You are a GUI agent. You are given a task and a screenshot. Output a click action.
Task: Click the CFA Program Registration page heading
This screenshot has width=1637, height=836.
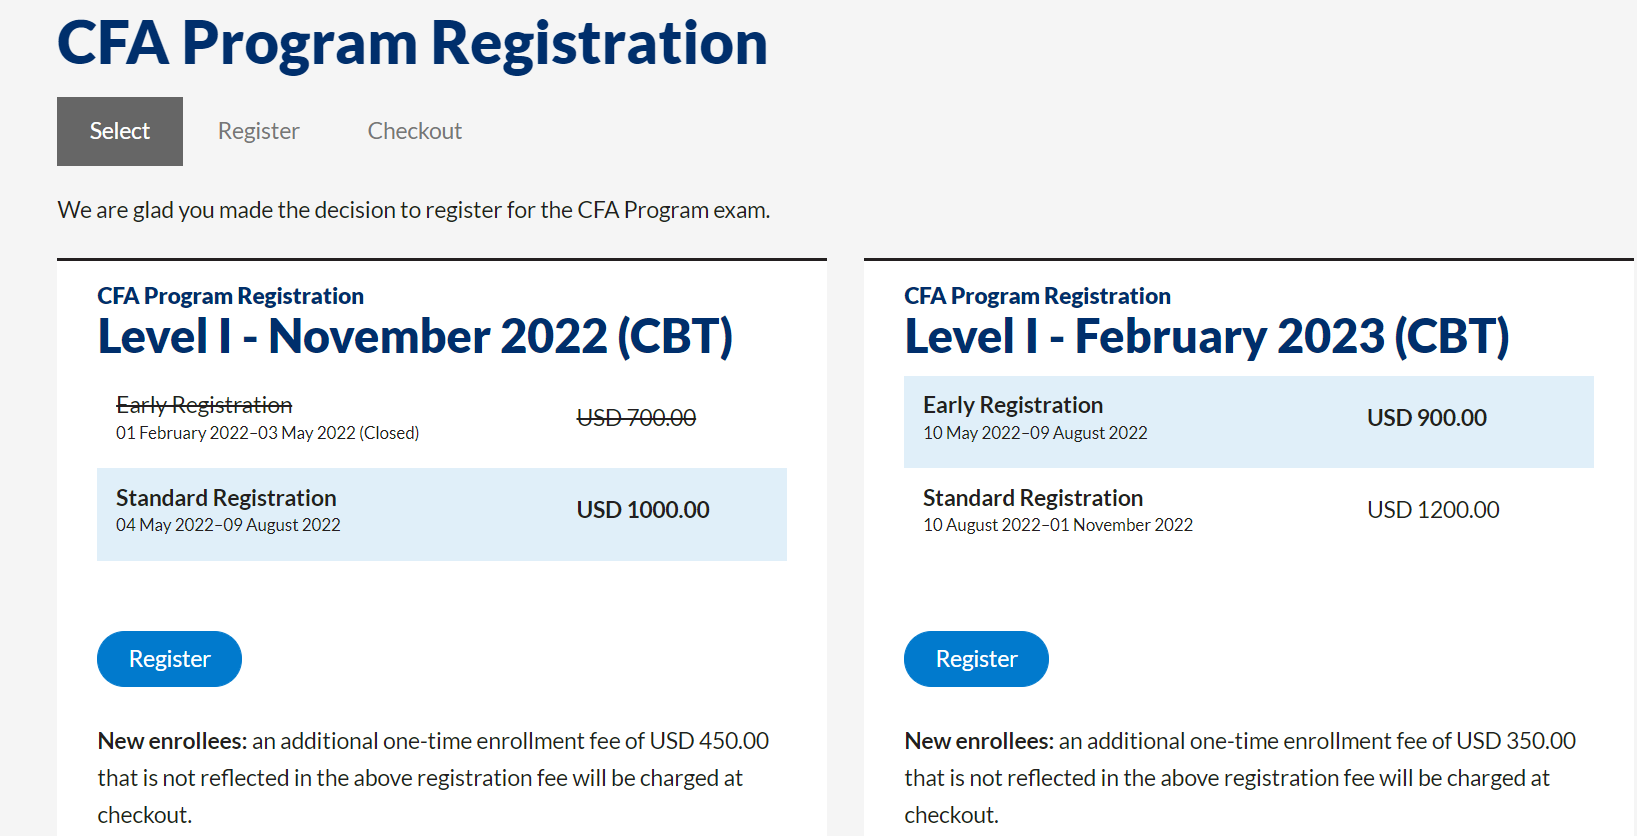point(412,44)
